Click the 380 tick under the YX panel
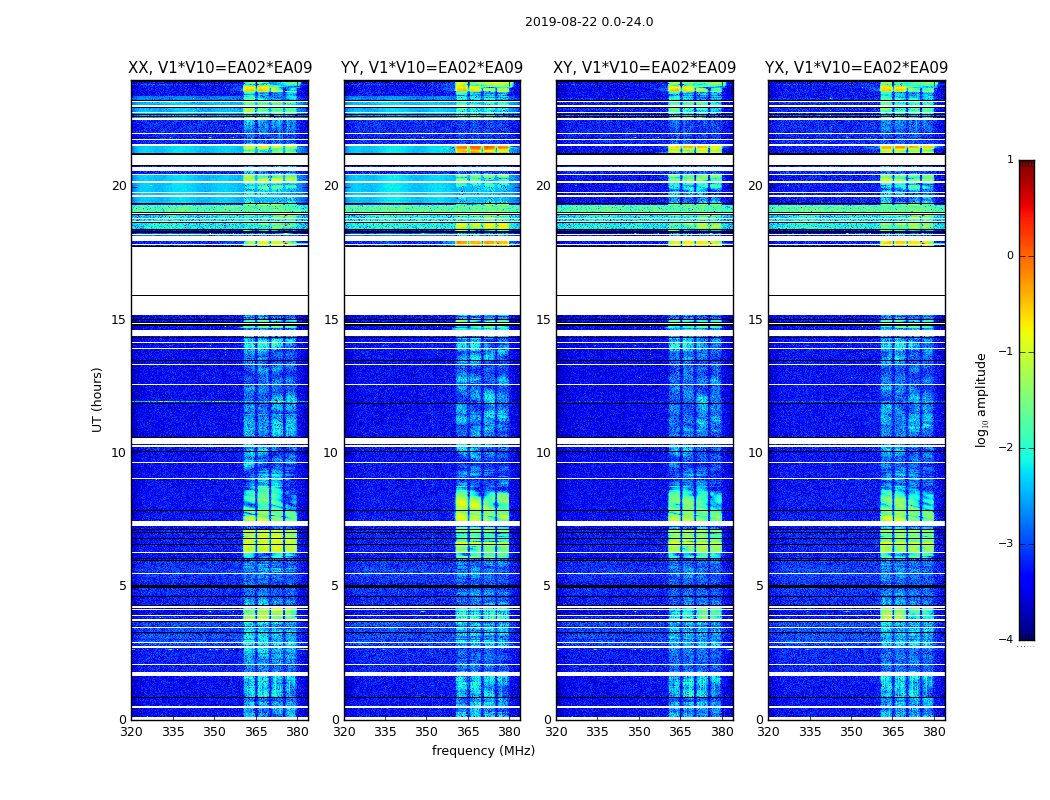Image resolution: width=1050 pixels, height=800 pixels. 934,732
